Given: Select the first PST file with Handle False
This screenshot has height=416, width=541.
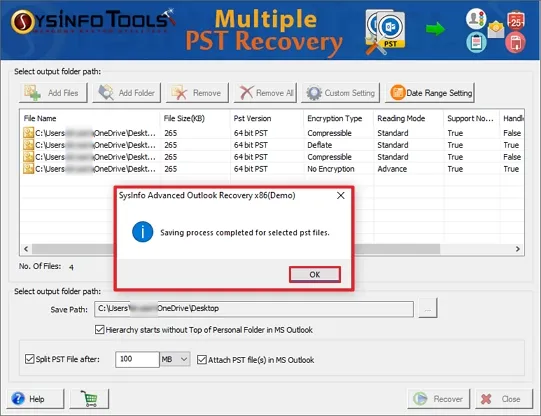Looking at the screenshot, I should tap(272, 133).
